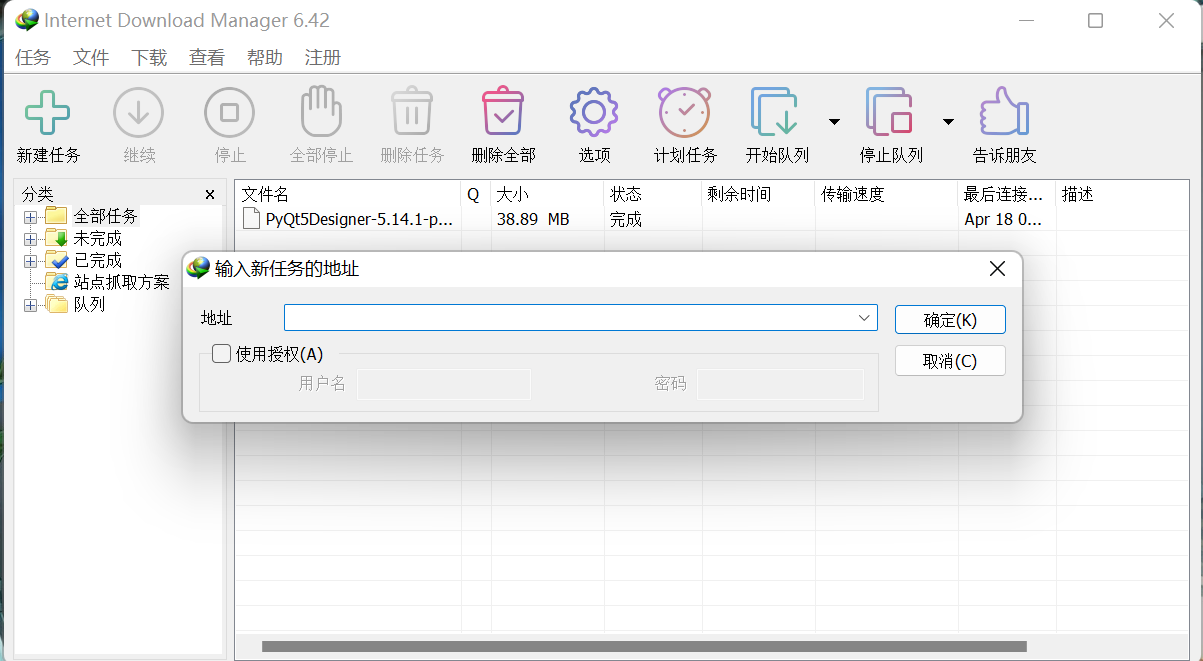Click the disabled 用户名 input field
Image resolution: width=1203 pixels, height=661 pixels.
pos(444,384)
